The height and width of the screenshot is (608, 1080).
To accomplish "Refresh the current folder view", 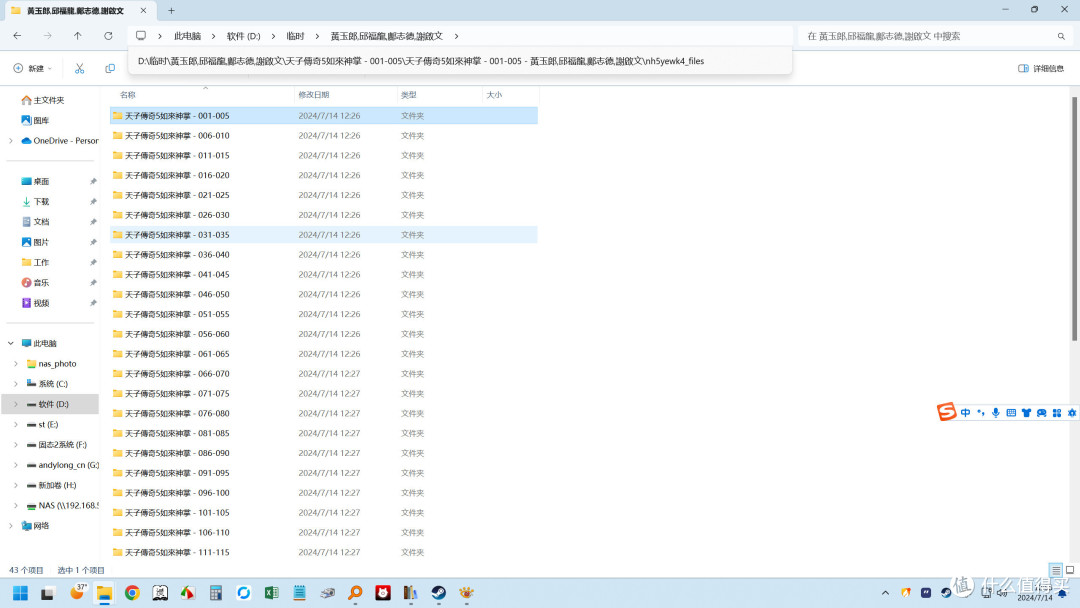I will click(108, 36).
